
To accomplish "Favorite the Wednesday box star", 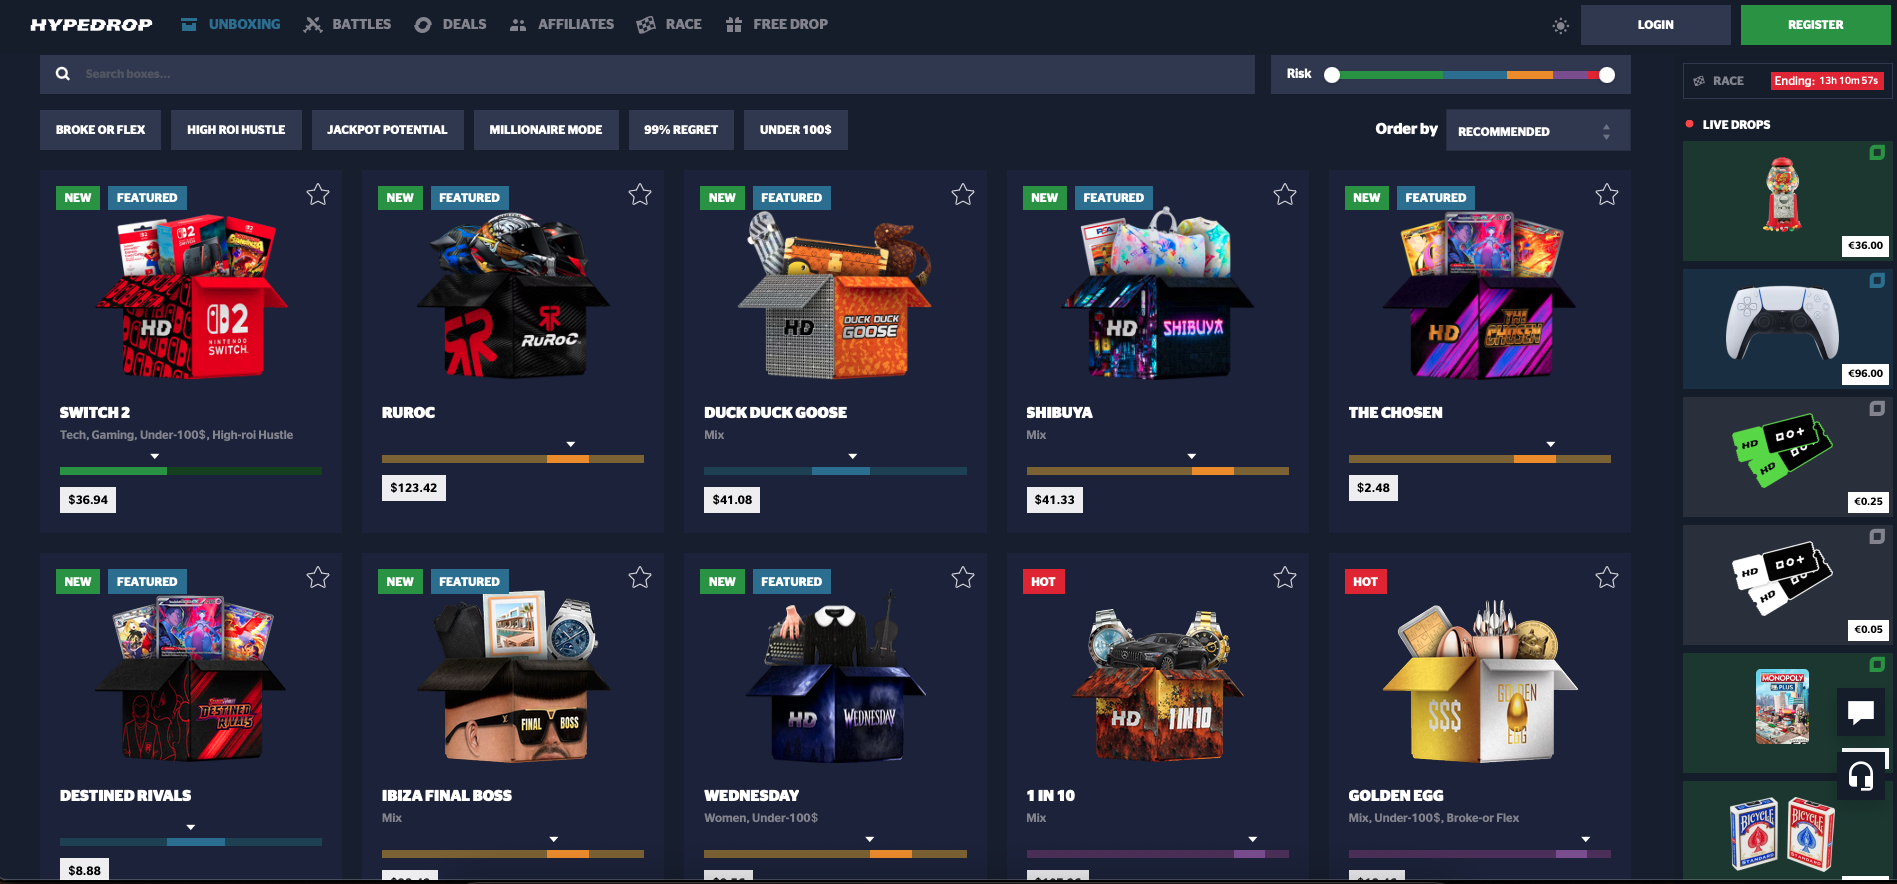I will click(x=963, y=578).
